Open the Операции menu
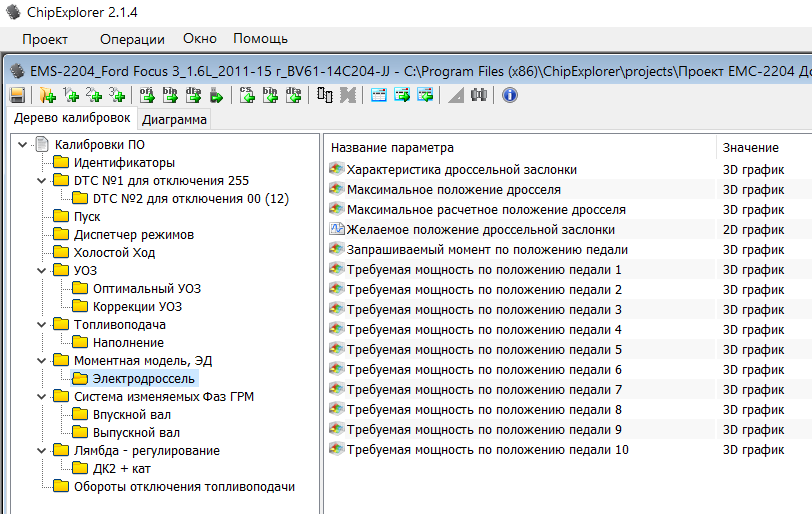The image size is (812, 514). pos(132,39)
